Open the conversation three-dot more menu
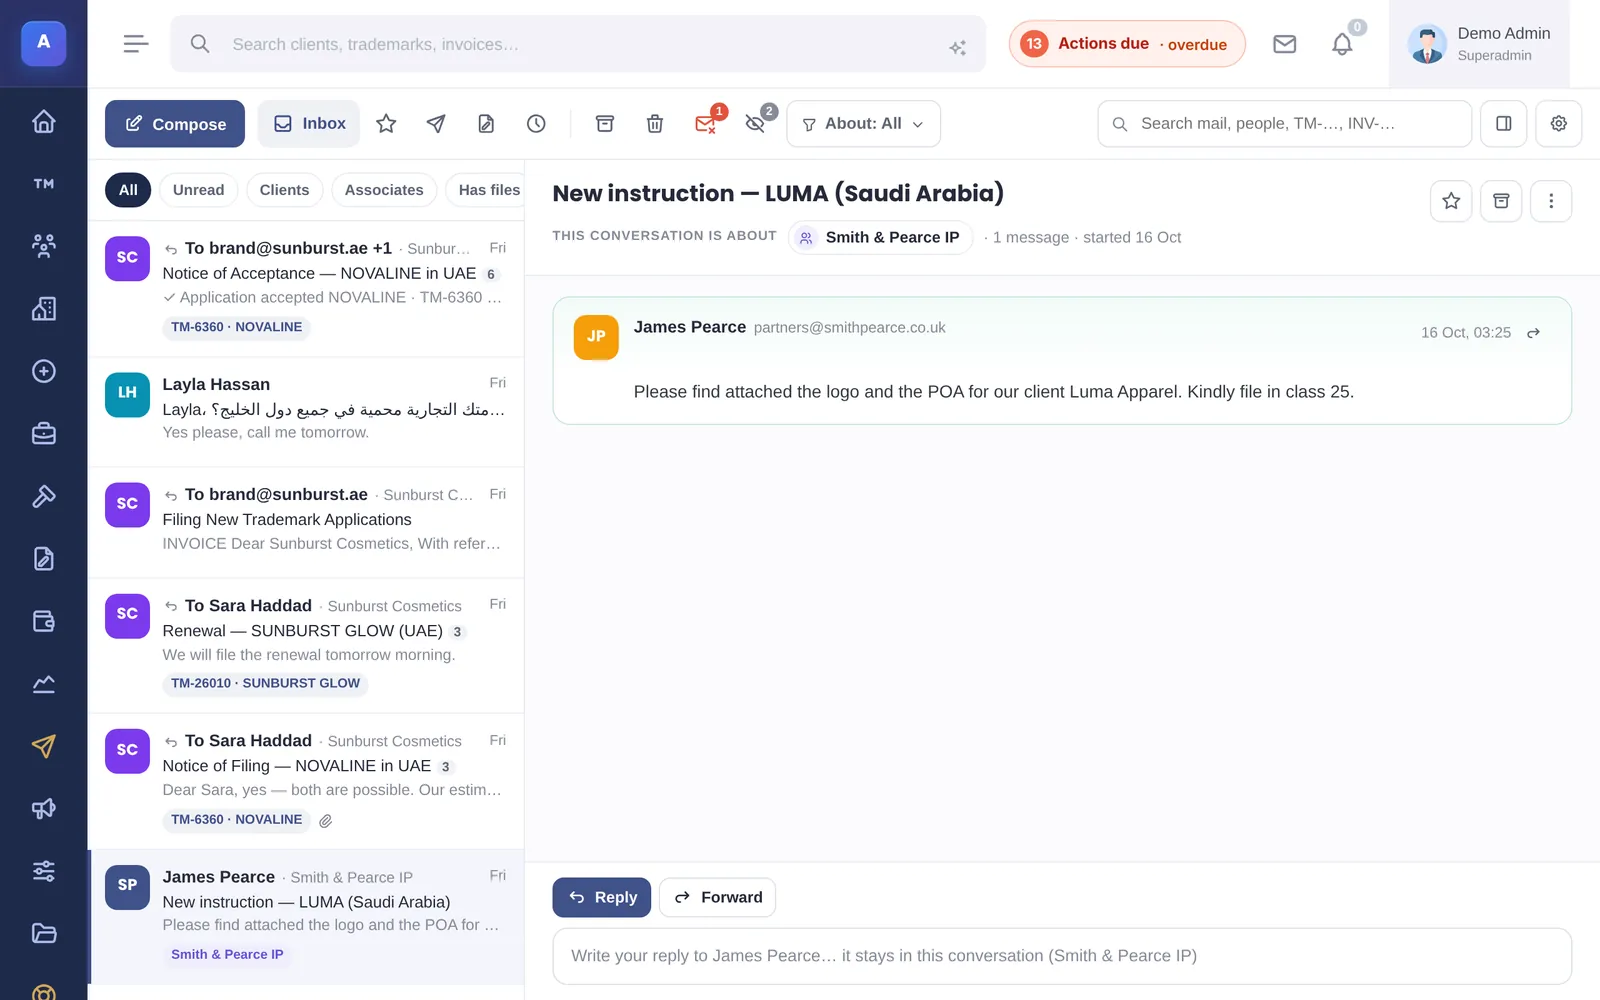Image resolution: width=1600 pixels, height=1000 pixels. tap(1551, 201)
